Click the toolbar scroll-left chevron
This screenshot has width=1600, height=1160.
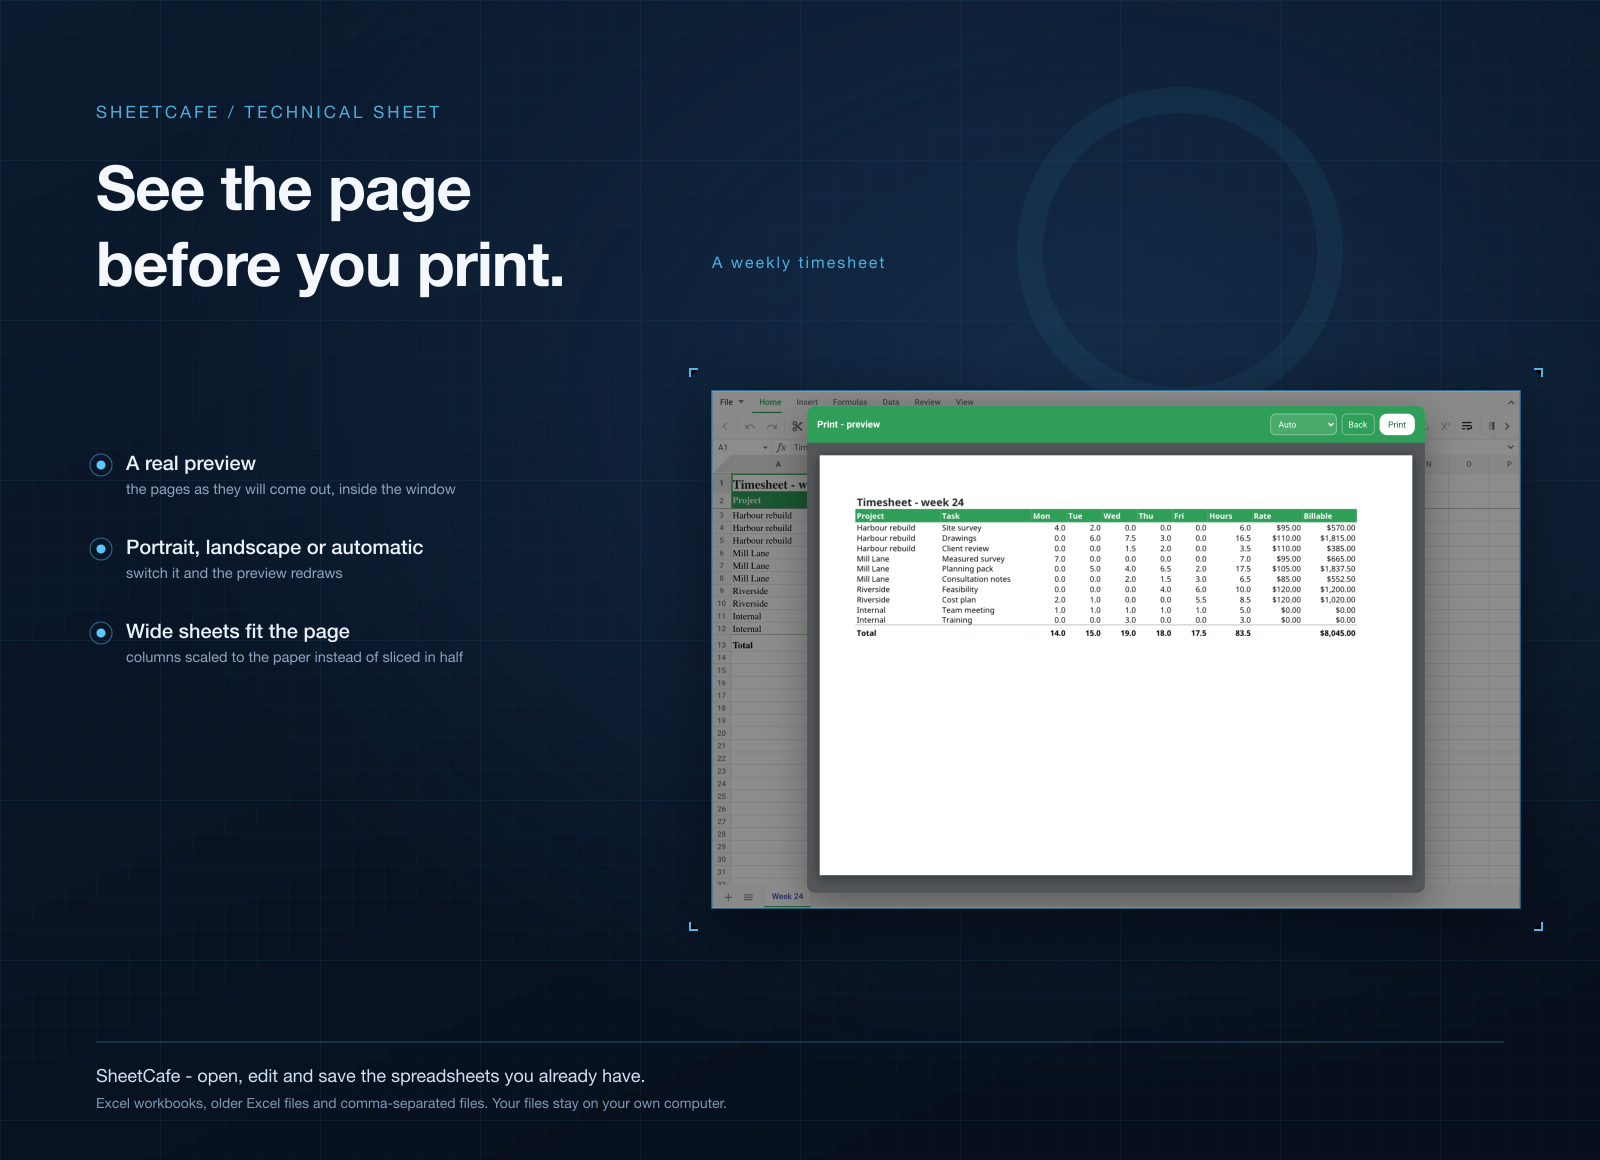pos(725,426)
